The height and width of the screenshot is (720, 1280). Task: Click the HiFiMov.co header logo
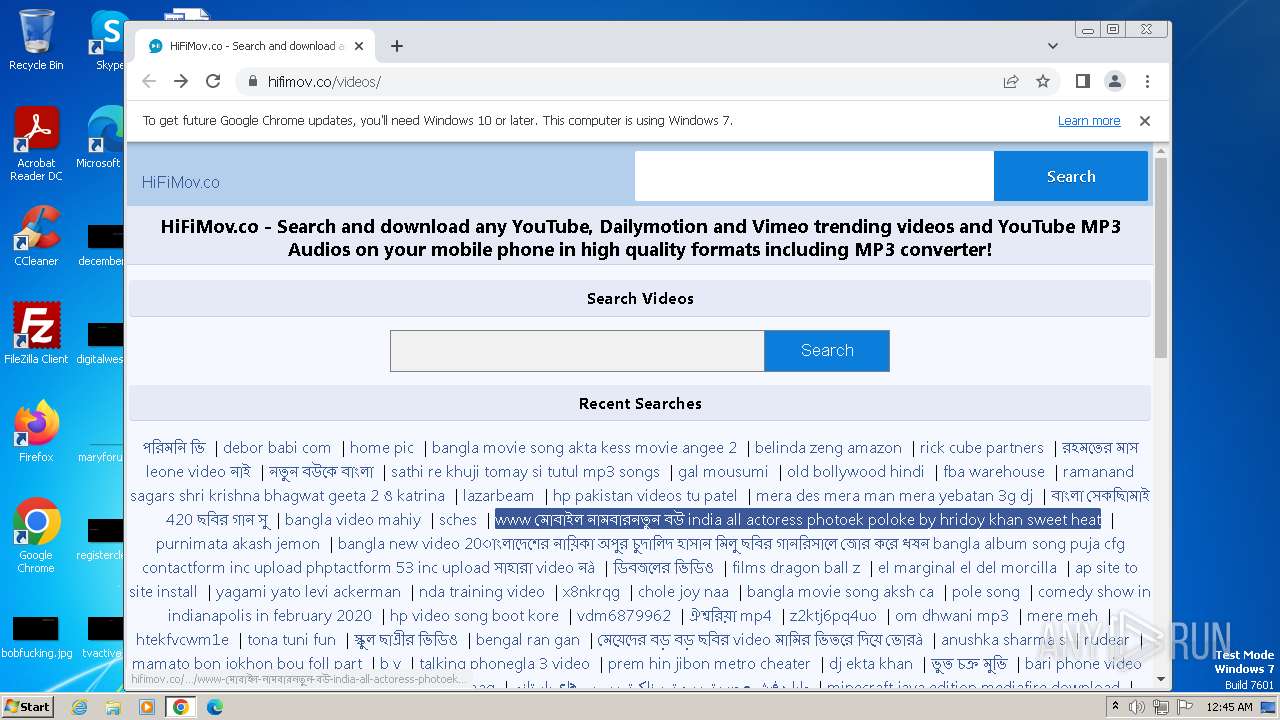coord(181,182)
